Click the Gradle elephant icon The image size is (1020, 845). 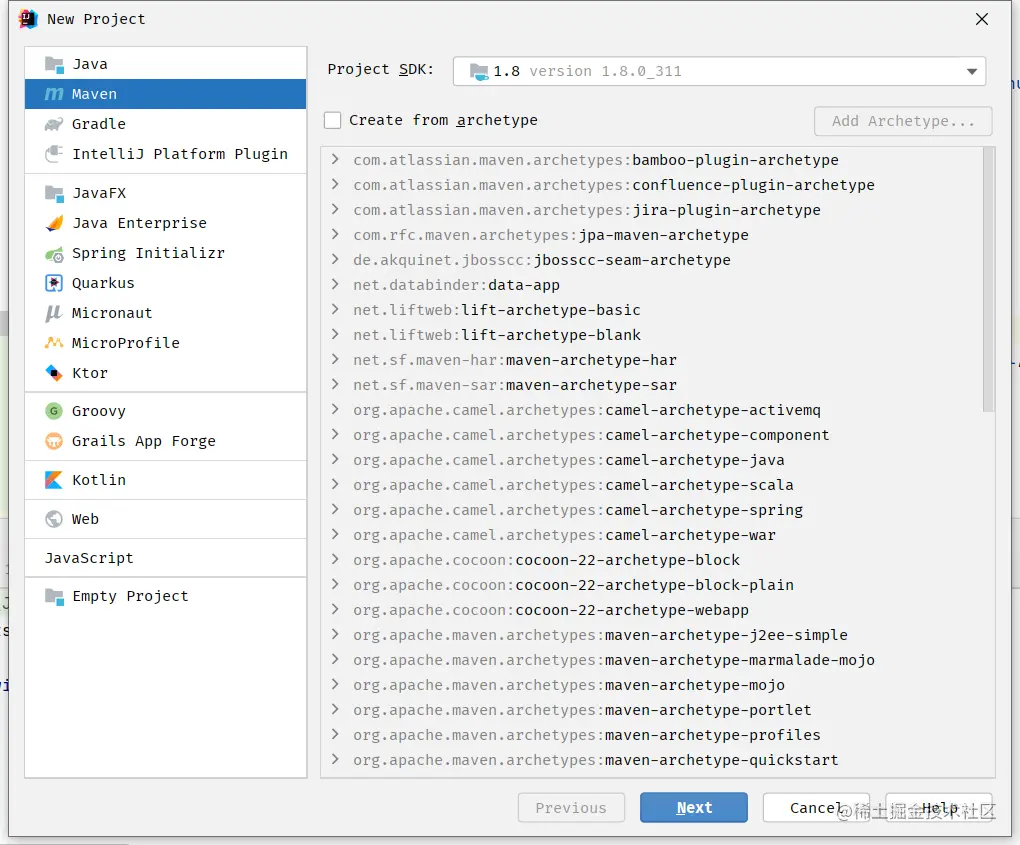[x=54, y=124]
